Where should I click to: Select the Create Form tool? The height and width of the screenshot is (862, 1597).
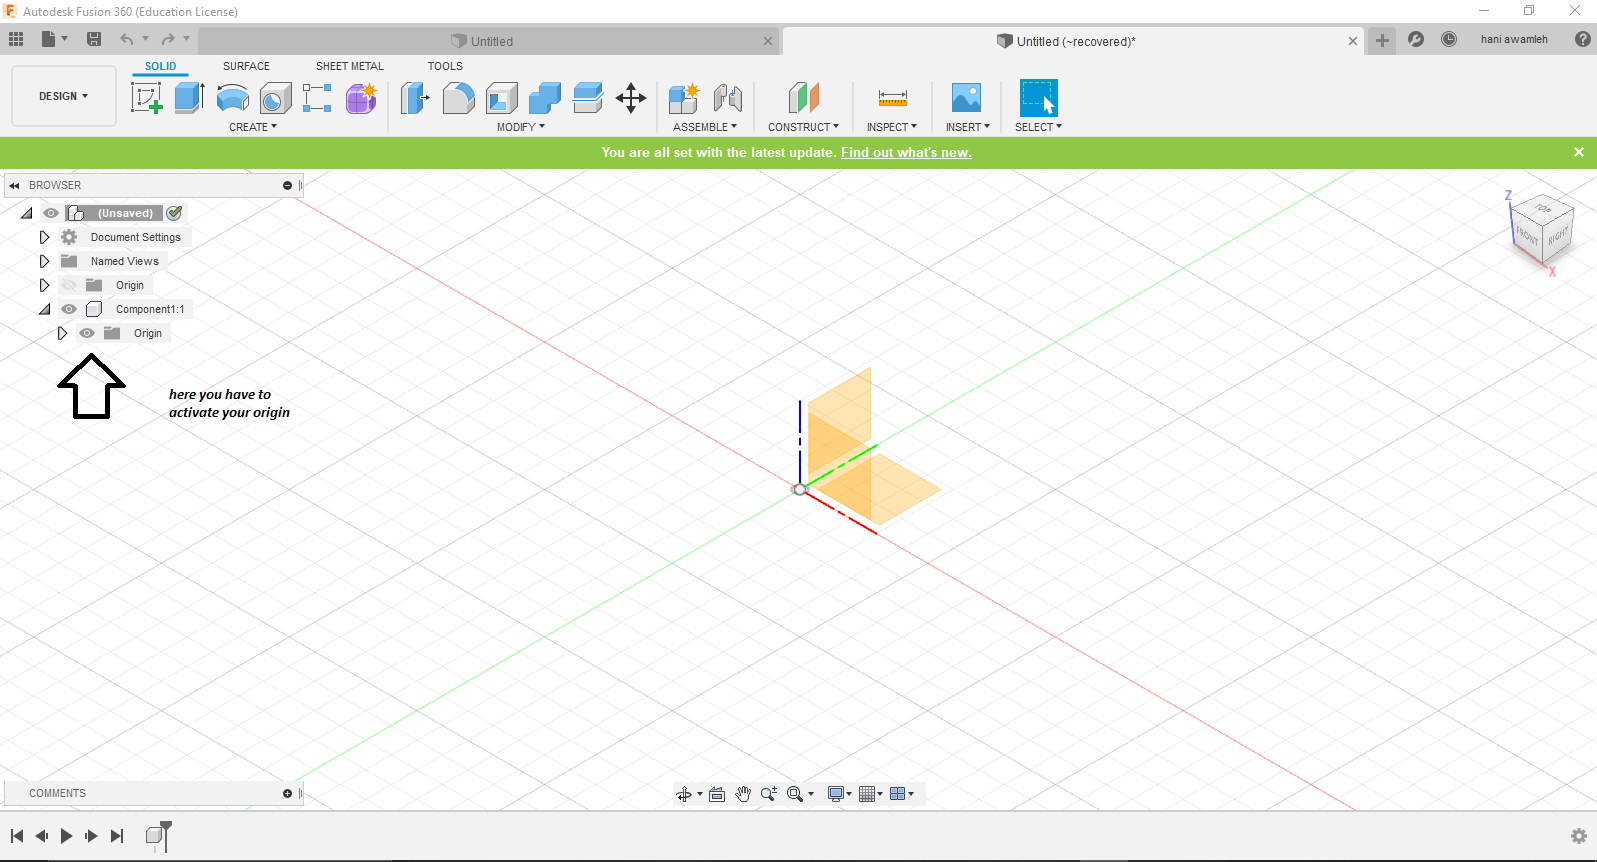pyautogui.click(x=361, y=98)
